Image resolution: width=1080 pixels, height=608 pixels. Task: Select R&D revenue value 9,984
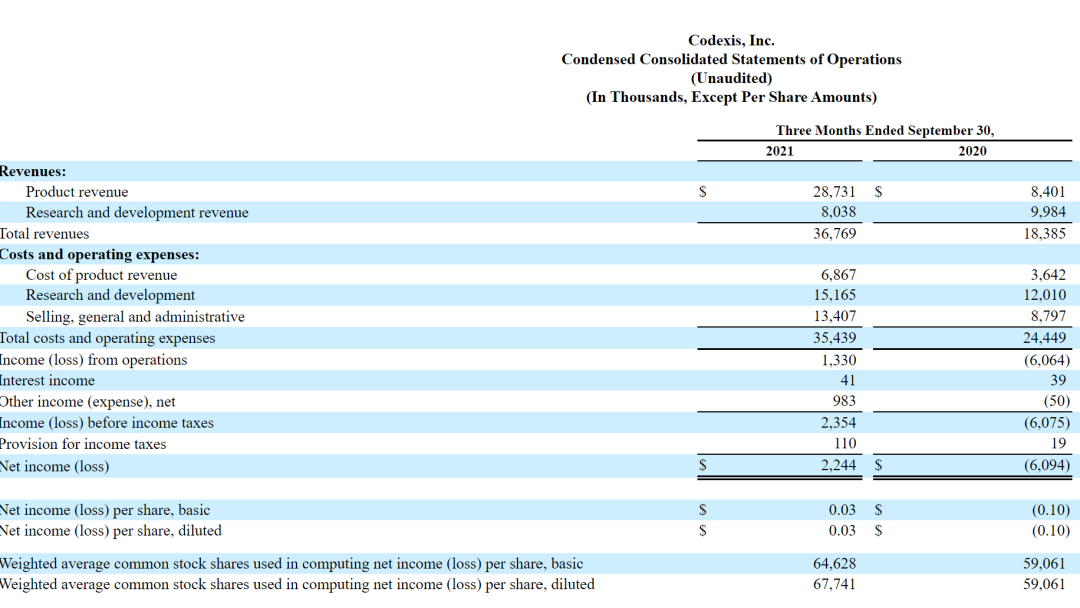[x=1048, y=212]
